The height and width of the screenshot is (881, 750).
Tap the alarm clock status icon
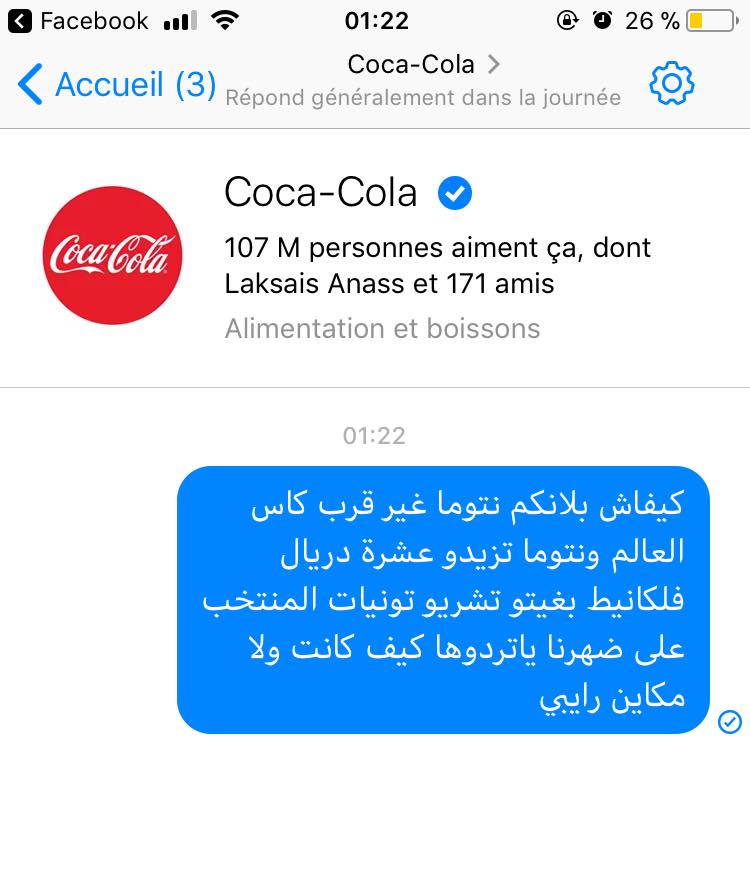602,21
